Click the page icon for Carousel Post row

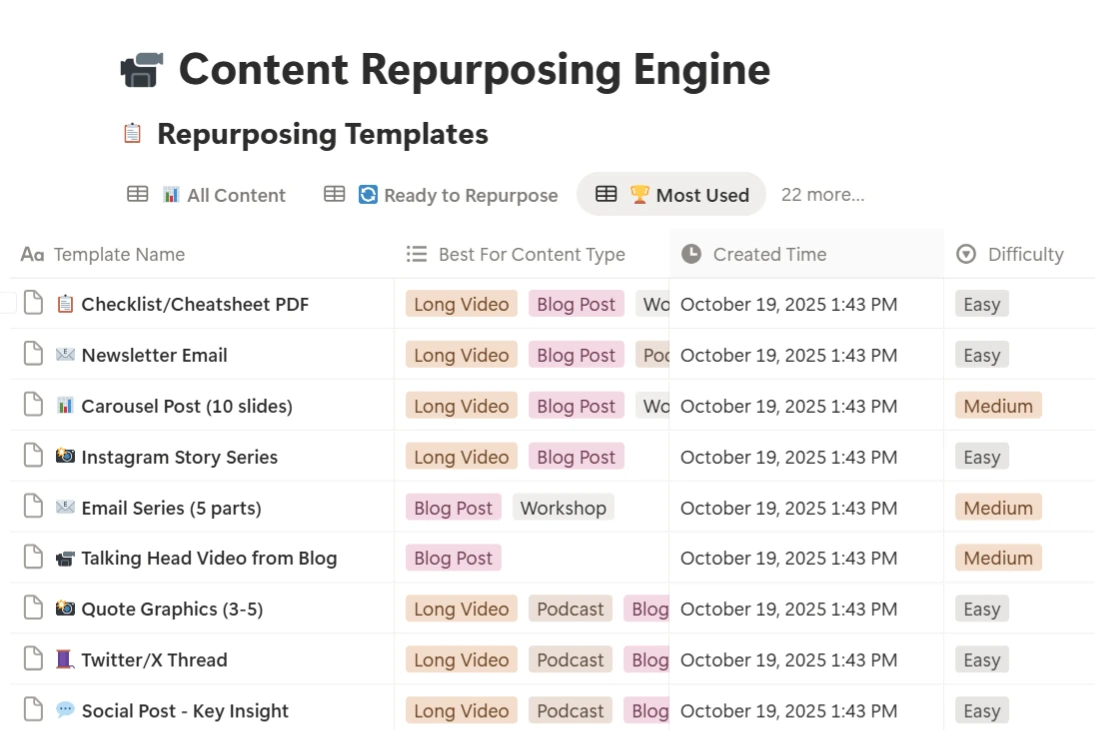click(34, 405)
